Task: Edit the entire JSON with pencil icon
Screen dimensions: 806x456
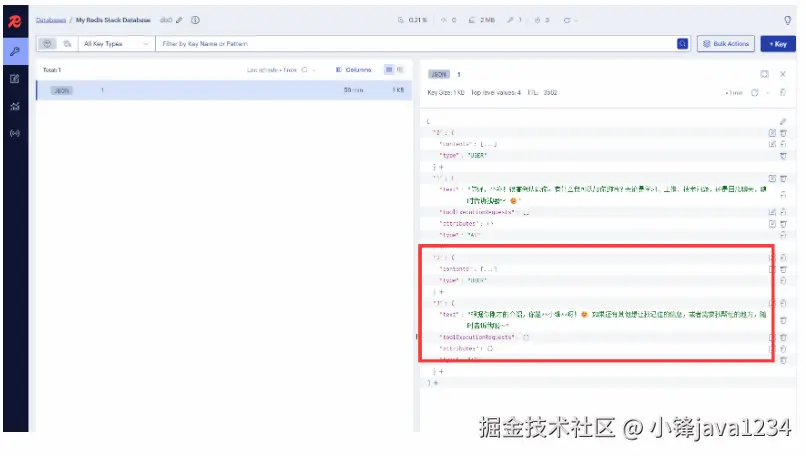Action: point(783,121)
